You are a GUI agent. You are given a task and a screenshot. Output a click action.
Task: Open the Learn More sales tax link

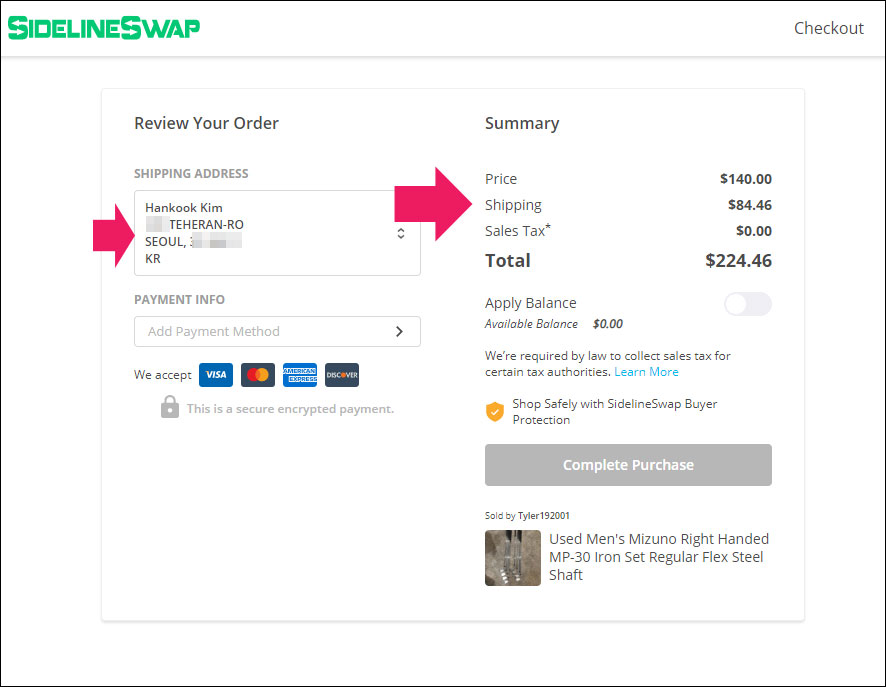coord(646,372)
